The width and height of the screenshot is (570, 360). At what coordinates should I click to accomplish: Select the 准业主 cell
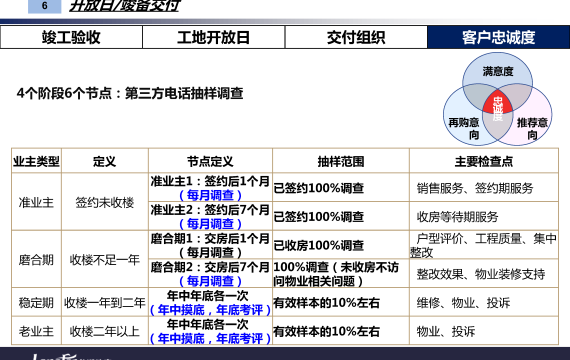(x=36, y=202)
